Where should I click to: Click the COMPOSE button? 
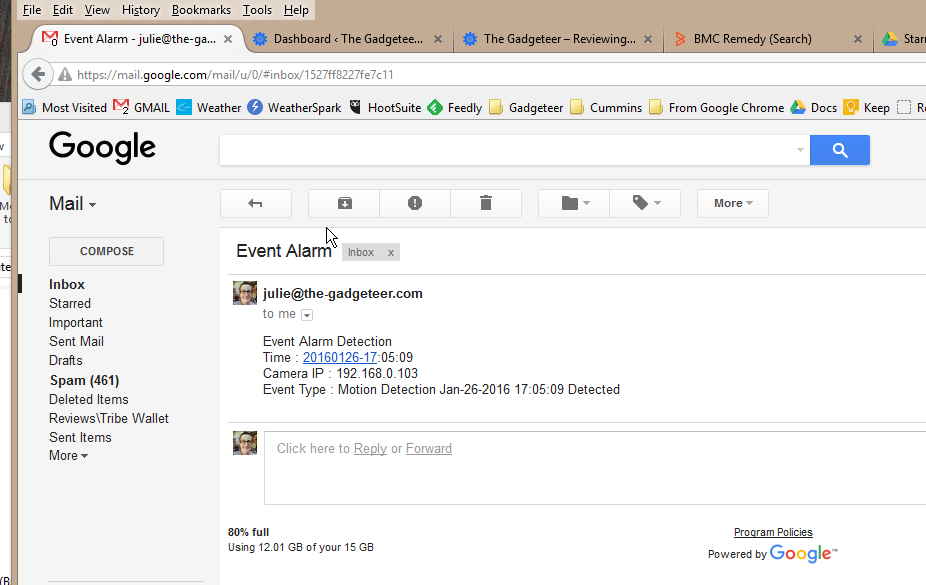[106, 251]
